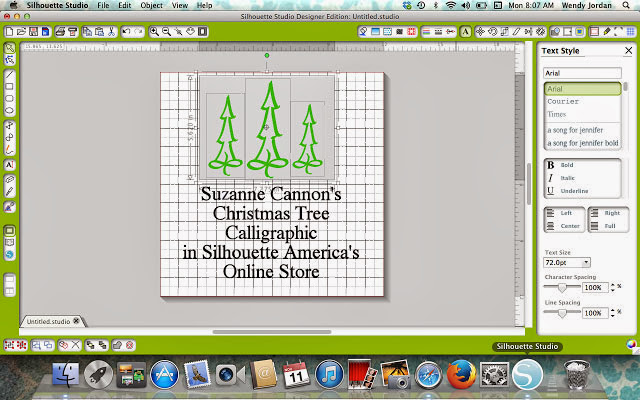The height and width of the screenshot is (400, 640).
Task: Click the Delete X icon in bottom toolbar
Action: click(76, 345)
